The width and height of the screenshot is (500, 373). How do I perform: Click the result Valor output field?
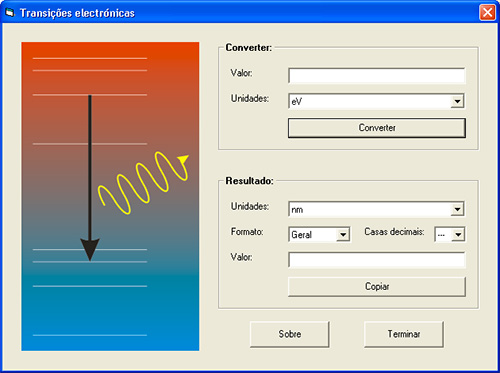[x=377, y=260]
